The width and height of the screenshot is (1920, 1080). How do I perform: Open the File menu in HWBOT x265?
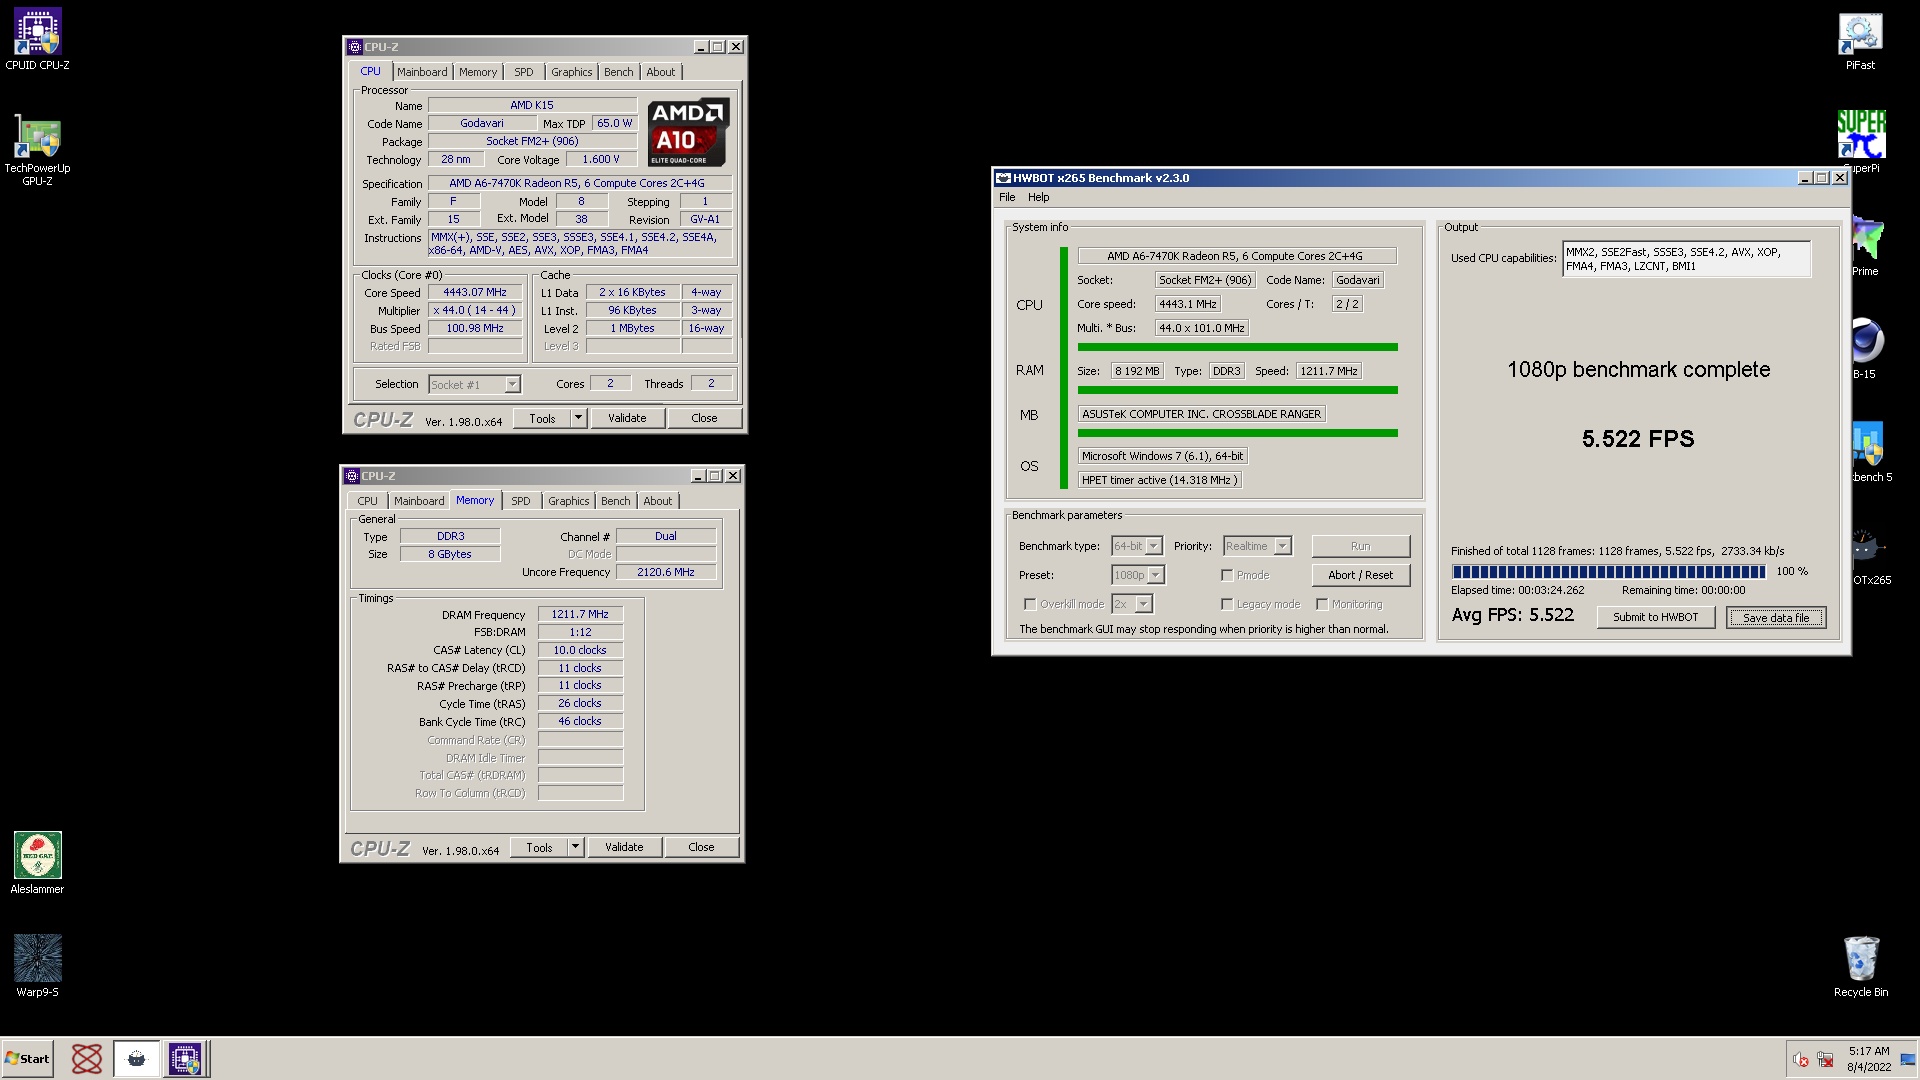[1007, 197]
